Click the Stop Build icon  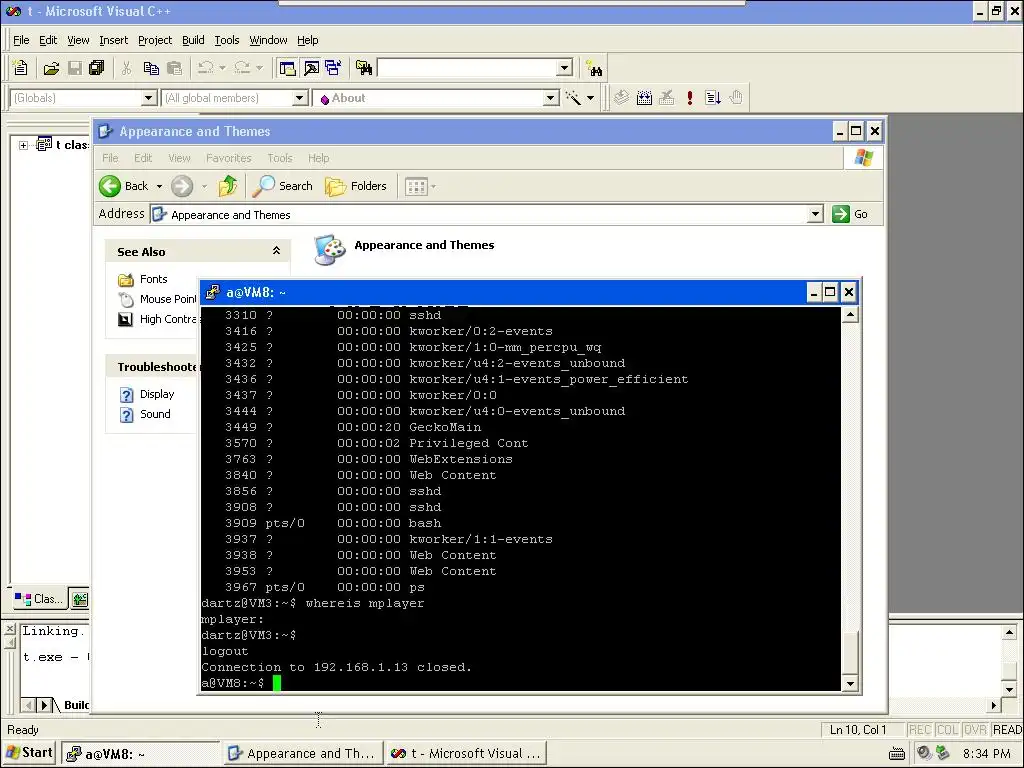coord(666,98)
